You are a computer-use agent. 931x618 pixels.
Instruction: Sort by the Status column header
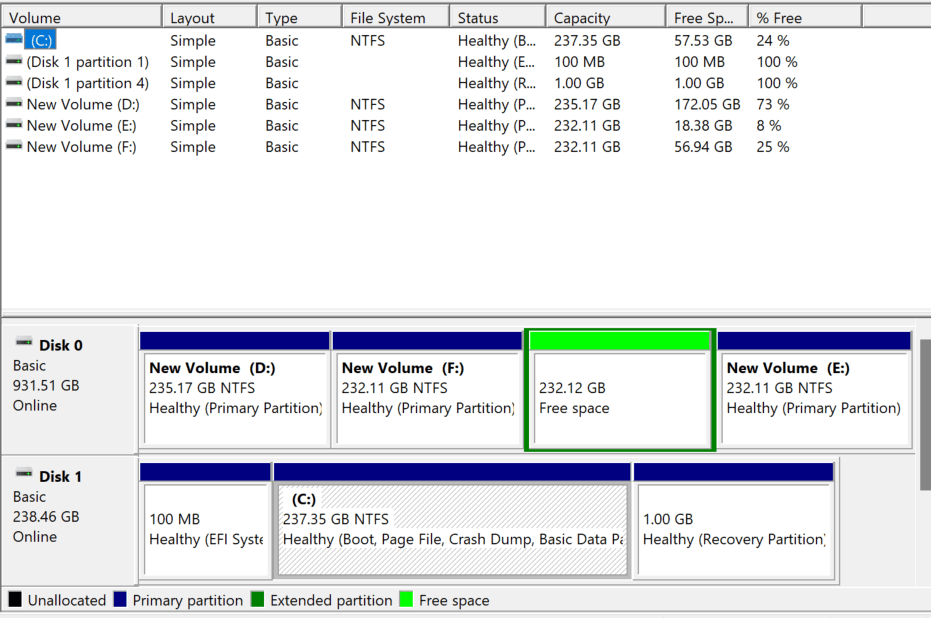498,18
